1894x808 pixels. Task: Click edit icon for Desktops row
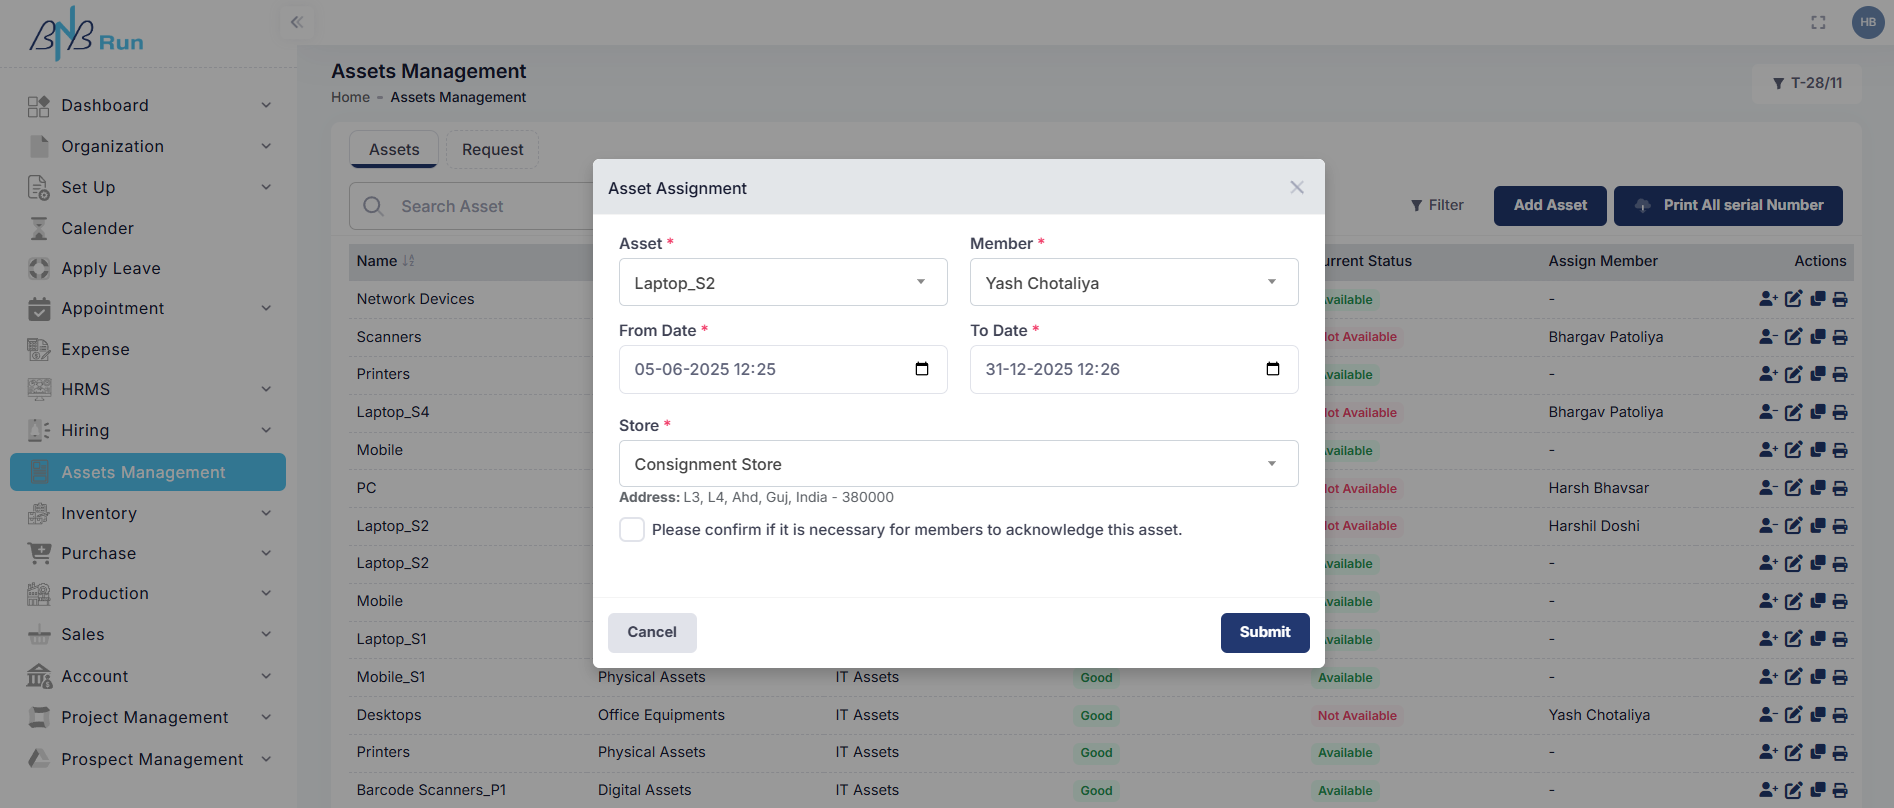(x=1793, y=715)
